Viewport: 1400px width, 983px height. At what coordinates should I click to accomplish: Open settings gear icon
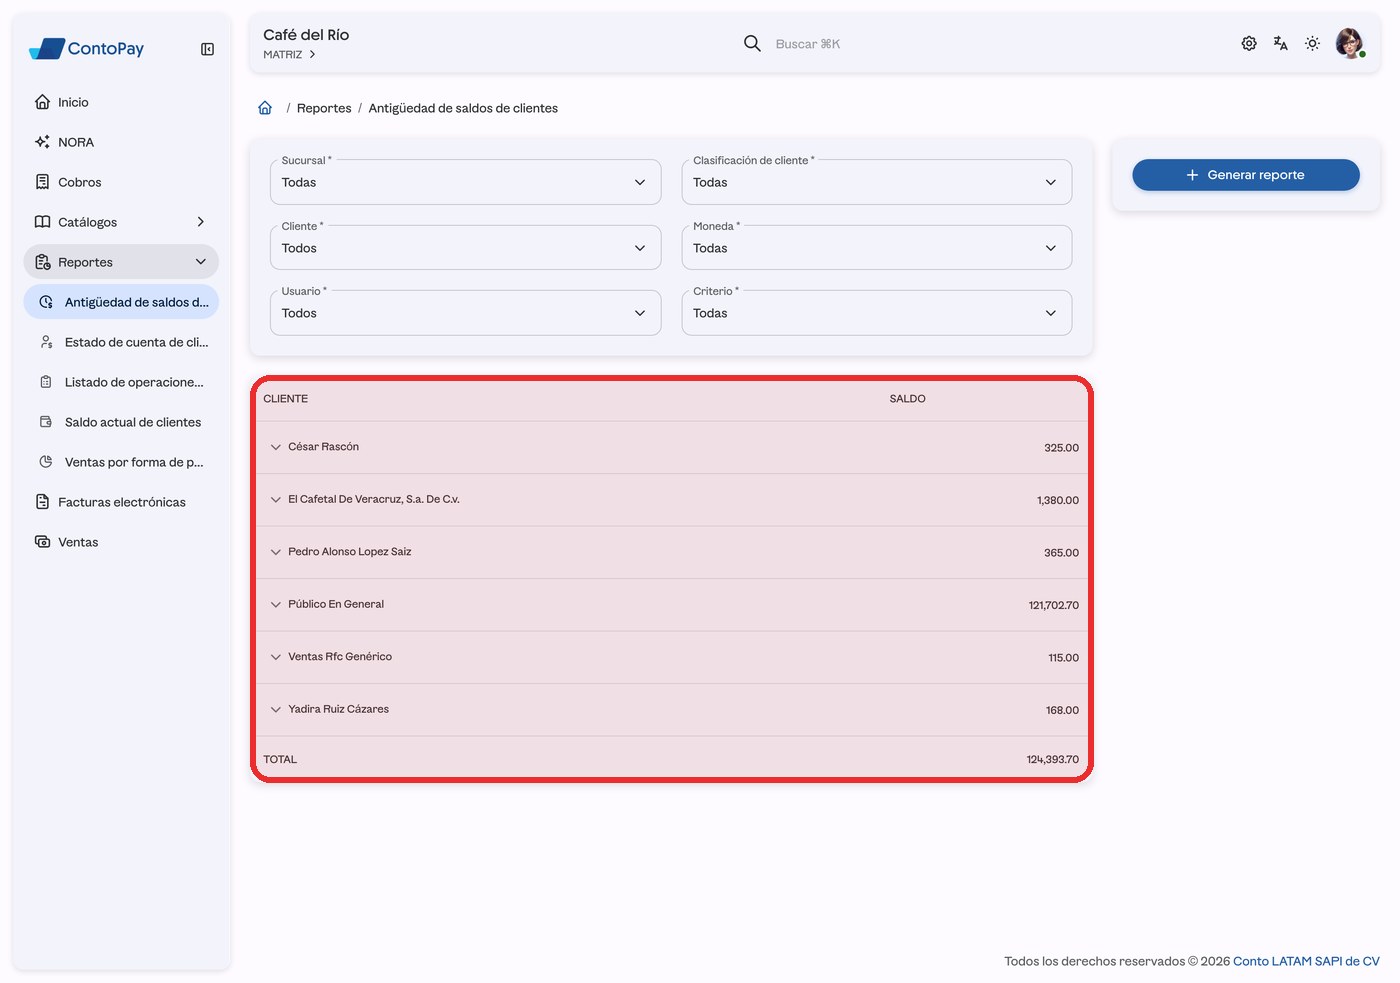click(x=1249, y=43)
